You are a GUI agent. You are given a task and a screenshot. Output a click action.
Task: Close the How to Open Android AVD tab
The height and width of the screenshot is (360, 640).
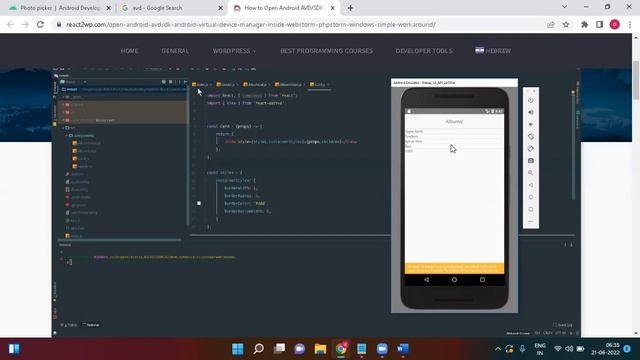tap(333, 8)
